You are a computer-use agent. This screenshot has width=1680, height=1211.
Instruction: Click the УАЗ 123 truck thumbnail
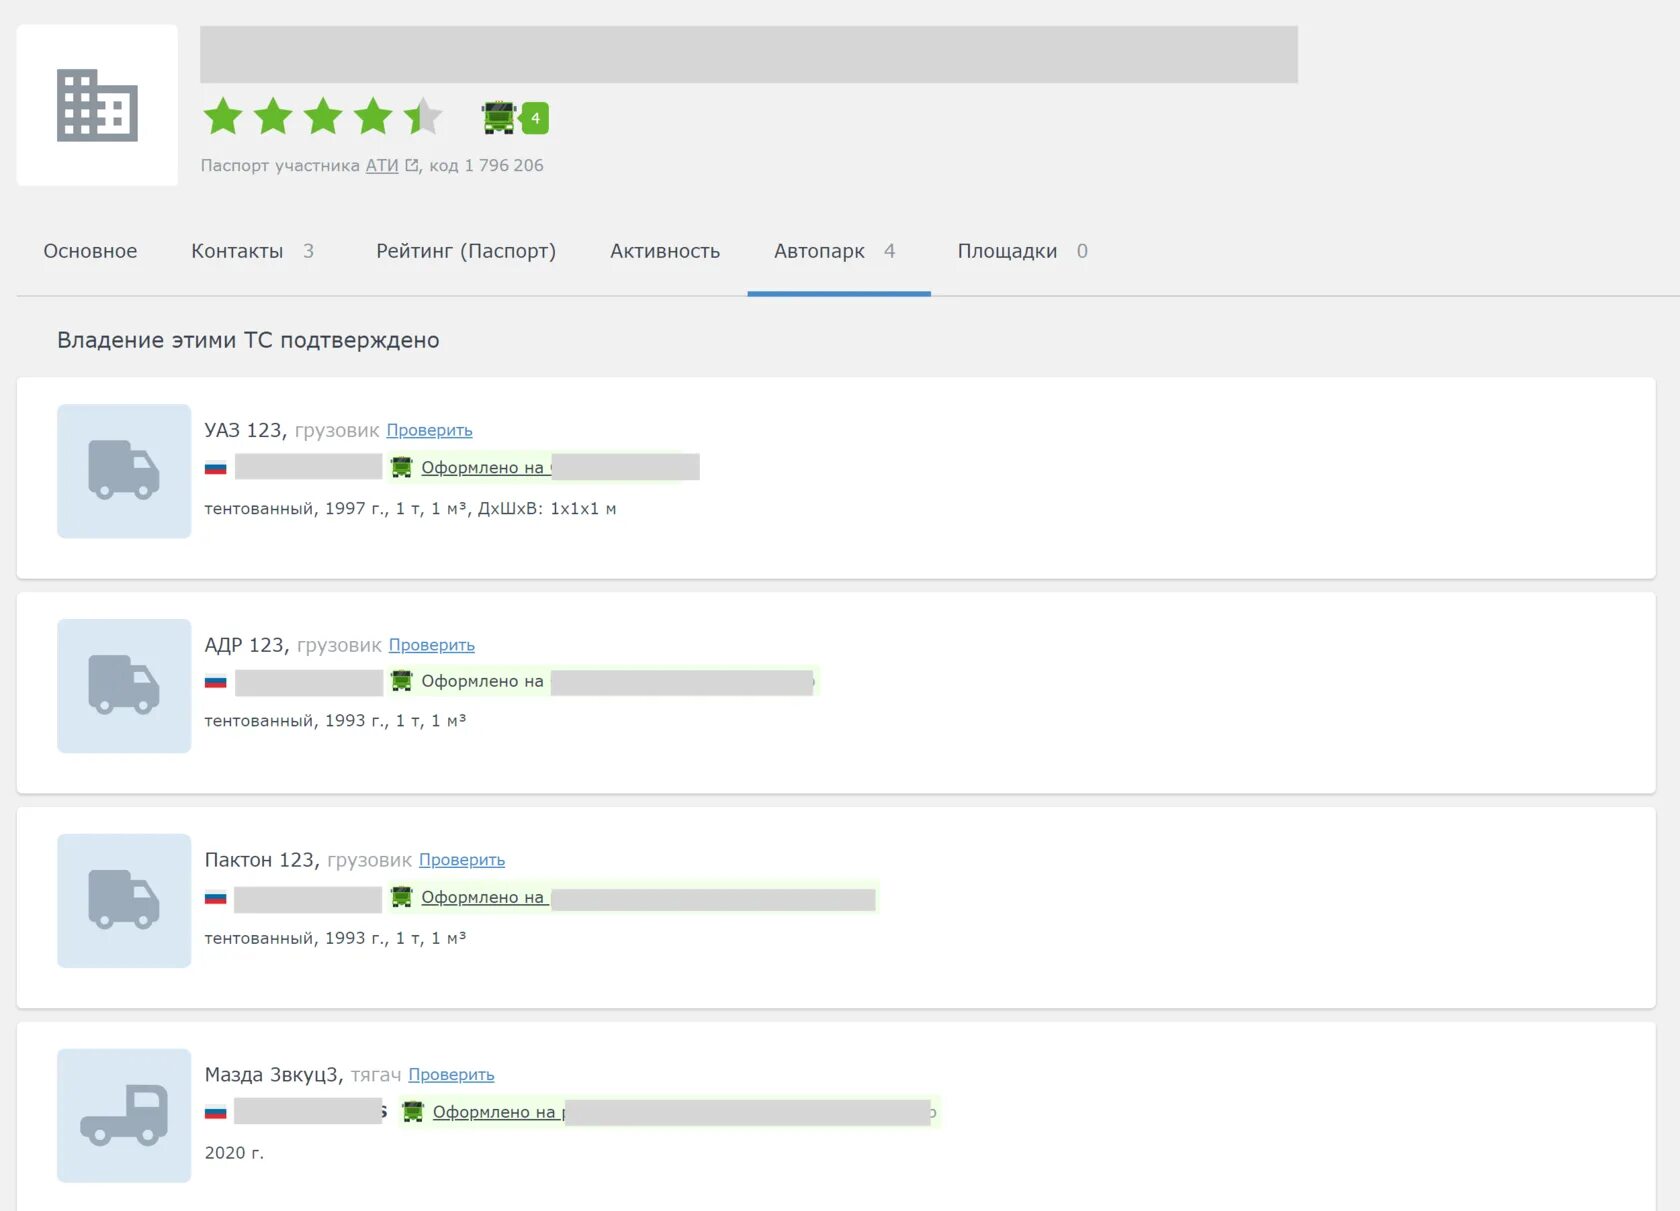[x=124, y=471]
